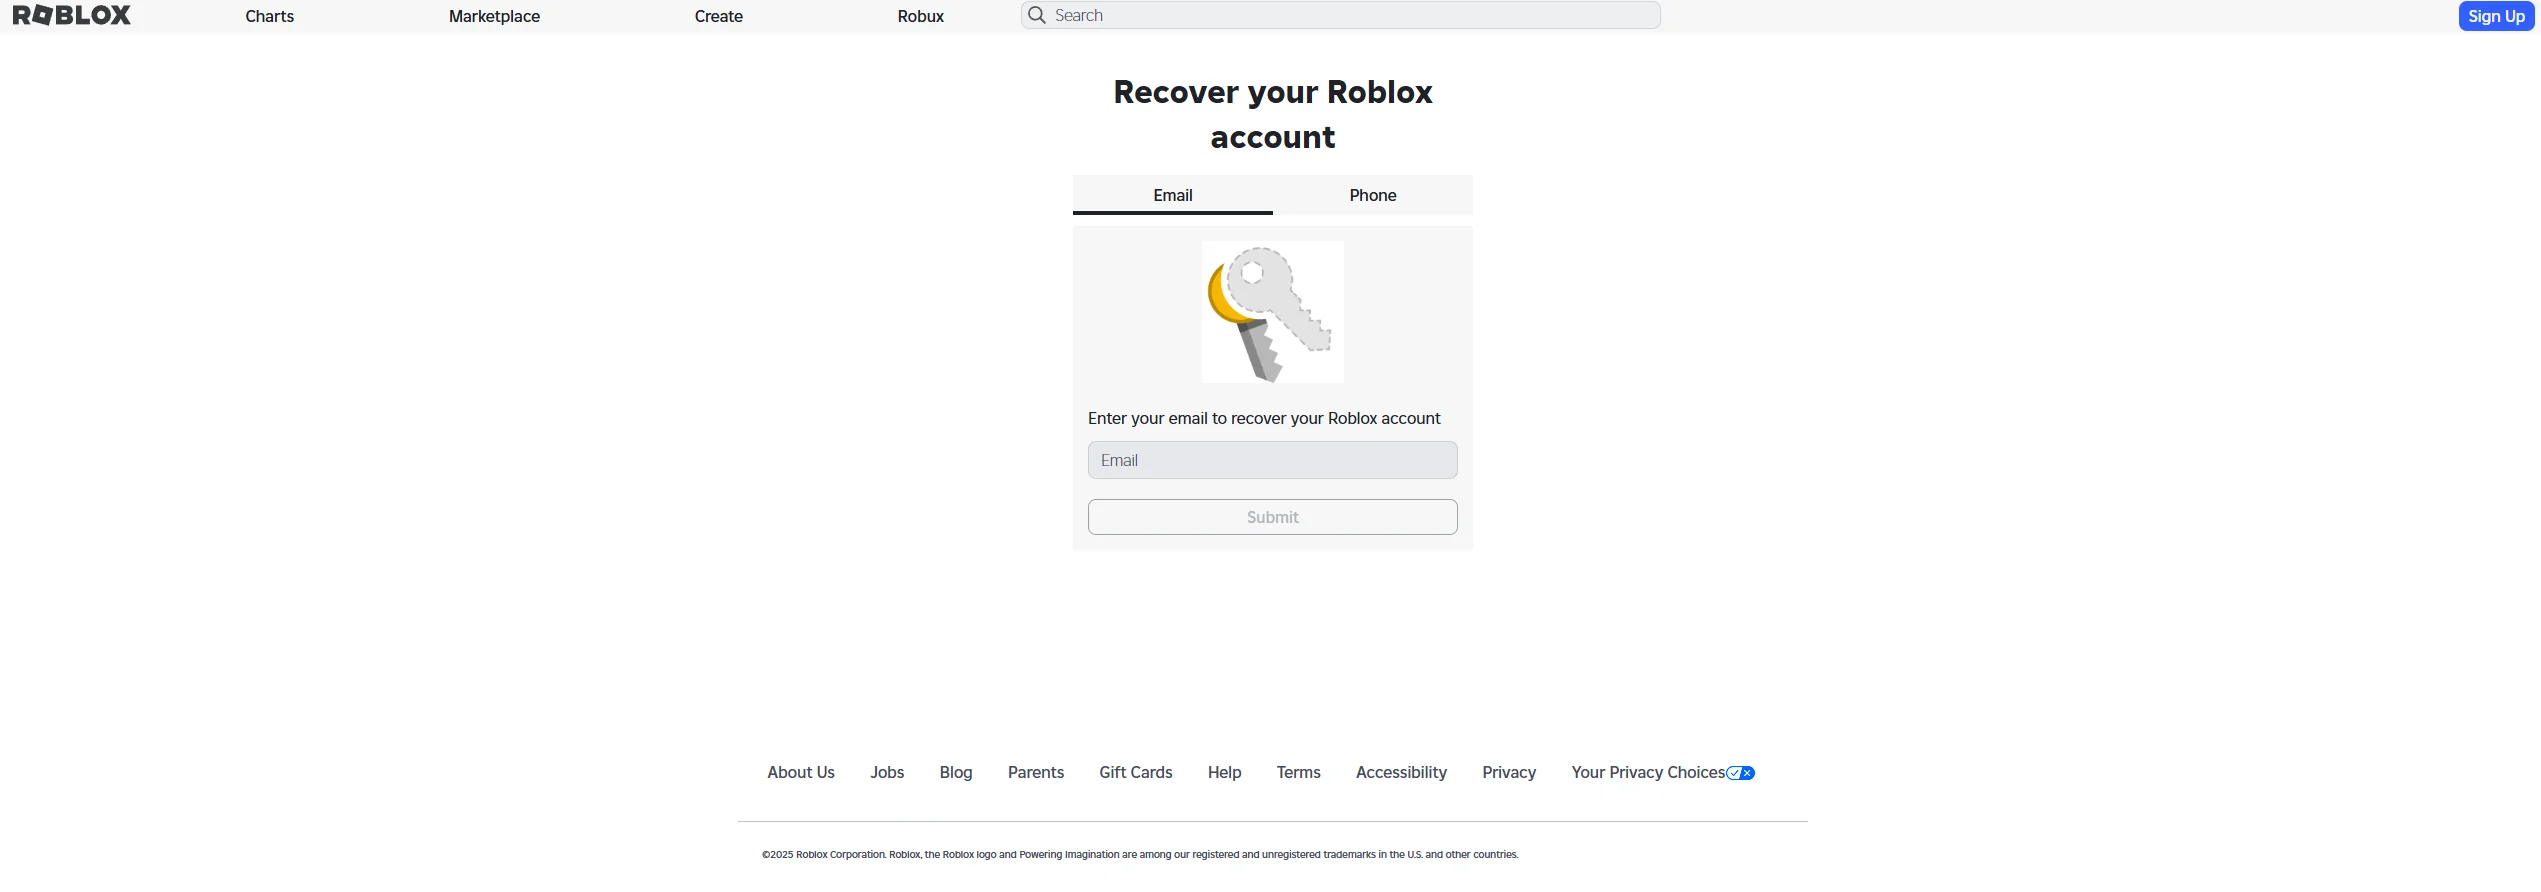Viewport: 2541px width, 892px height.
Task: Click the Sign Up button
Action: (2496, 16)
